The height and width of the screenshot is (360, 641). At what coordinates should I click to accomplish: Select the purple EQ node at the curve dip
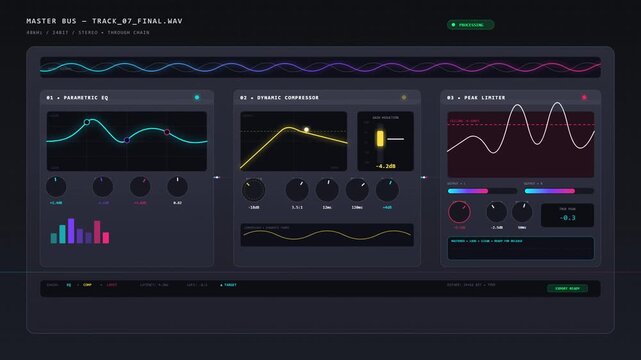coord(127,140)
